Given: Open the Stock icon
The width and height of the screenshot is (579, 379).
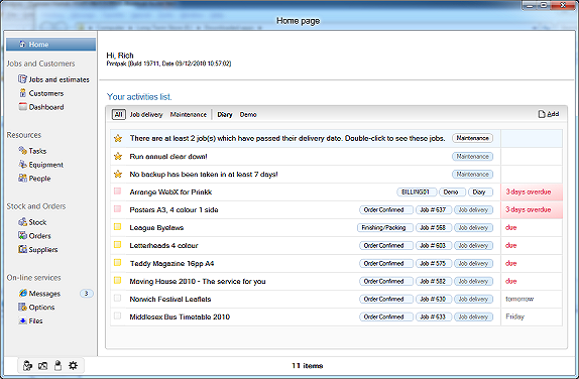Looking at the screenshot, I should [x=23, y=222].
